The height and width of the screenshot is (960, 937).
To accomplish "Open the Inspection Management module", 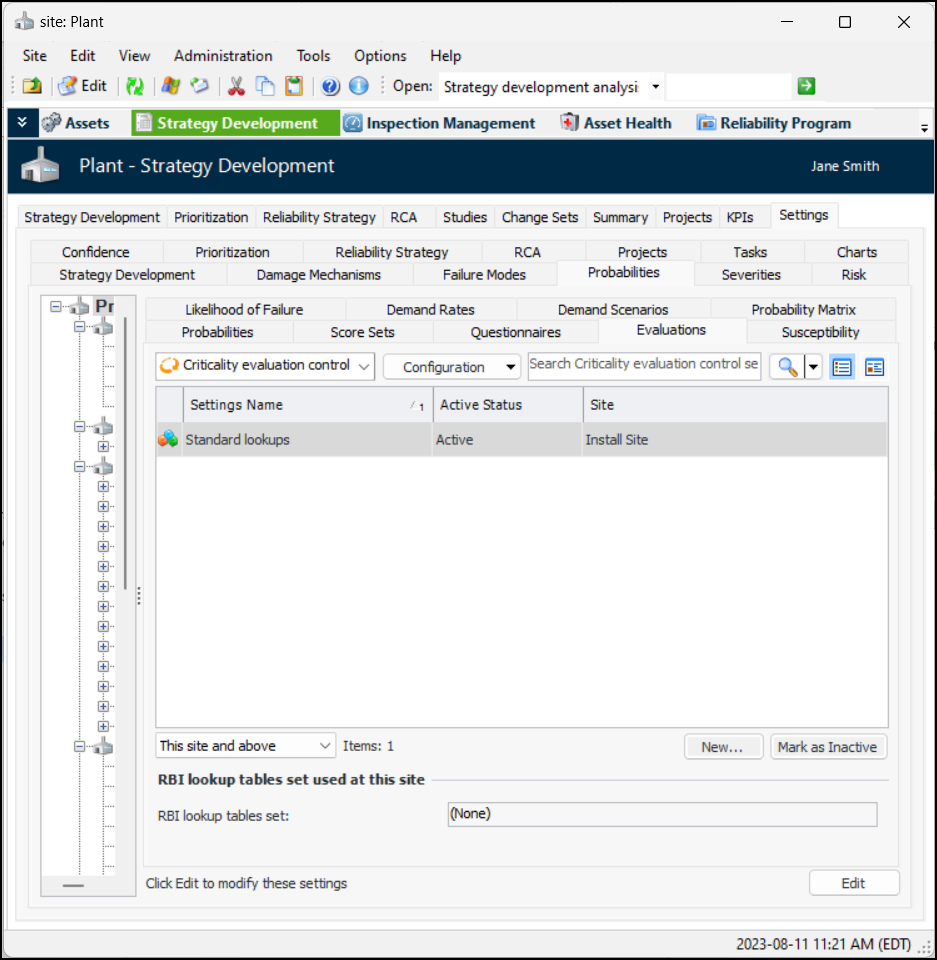I will tap(439, 123).
